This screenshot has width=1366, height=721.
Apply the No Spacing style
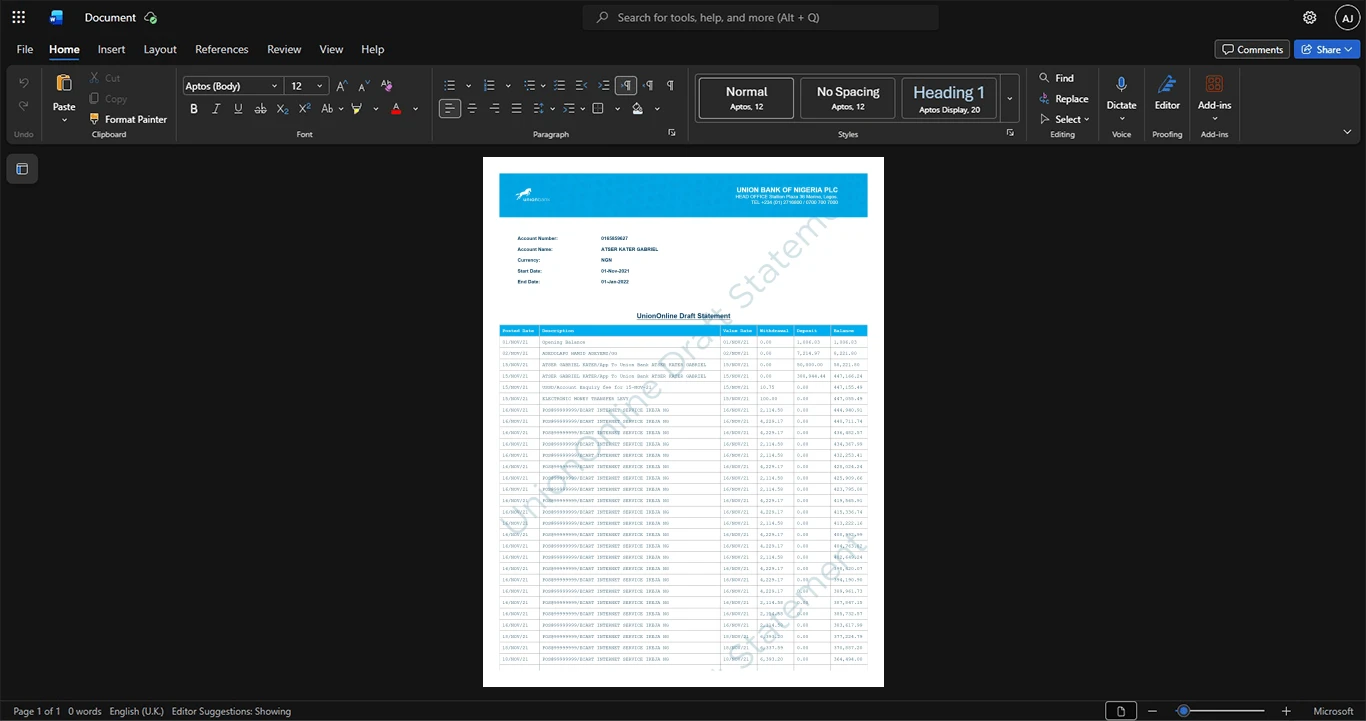(x=848, y=98)
